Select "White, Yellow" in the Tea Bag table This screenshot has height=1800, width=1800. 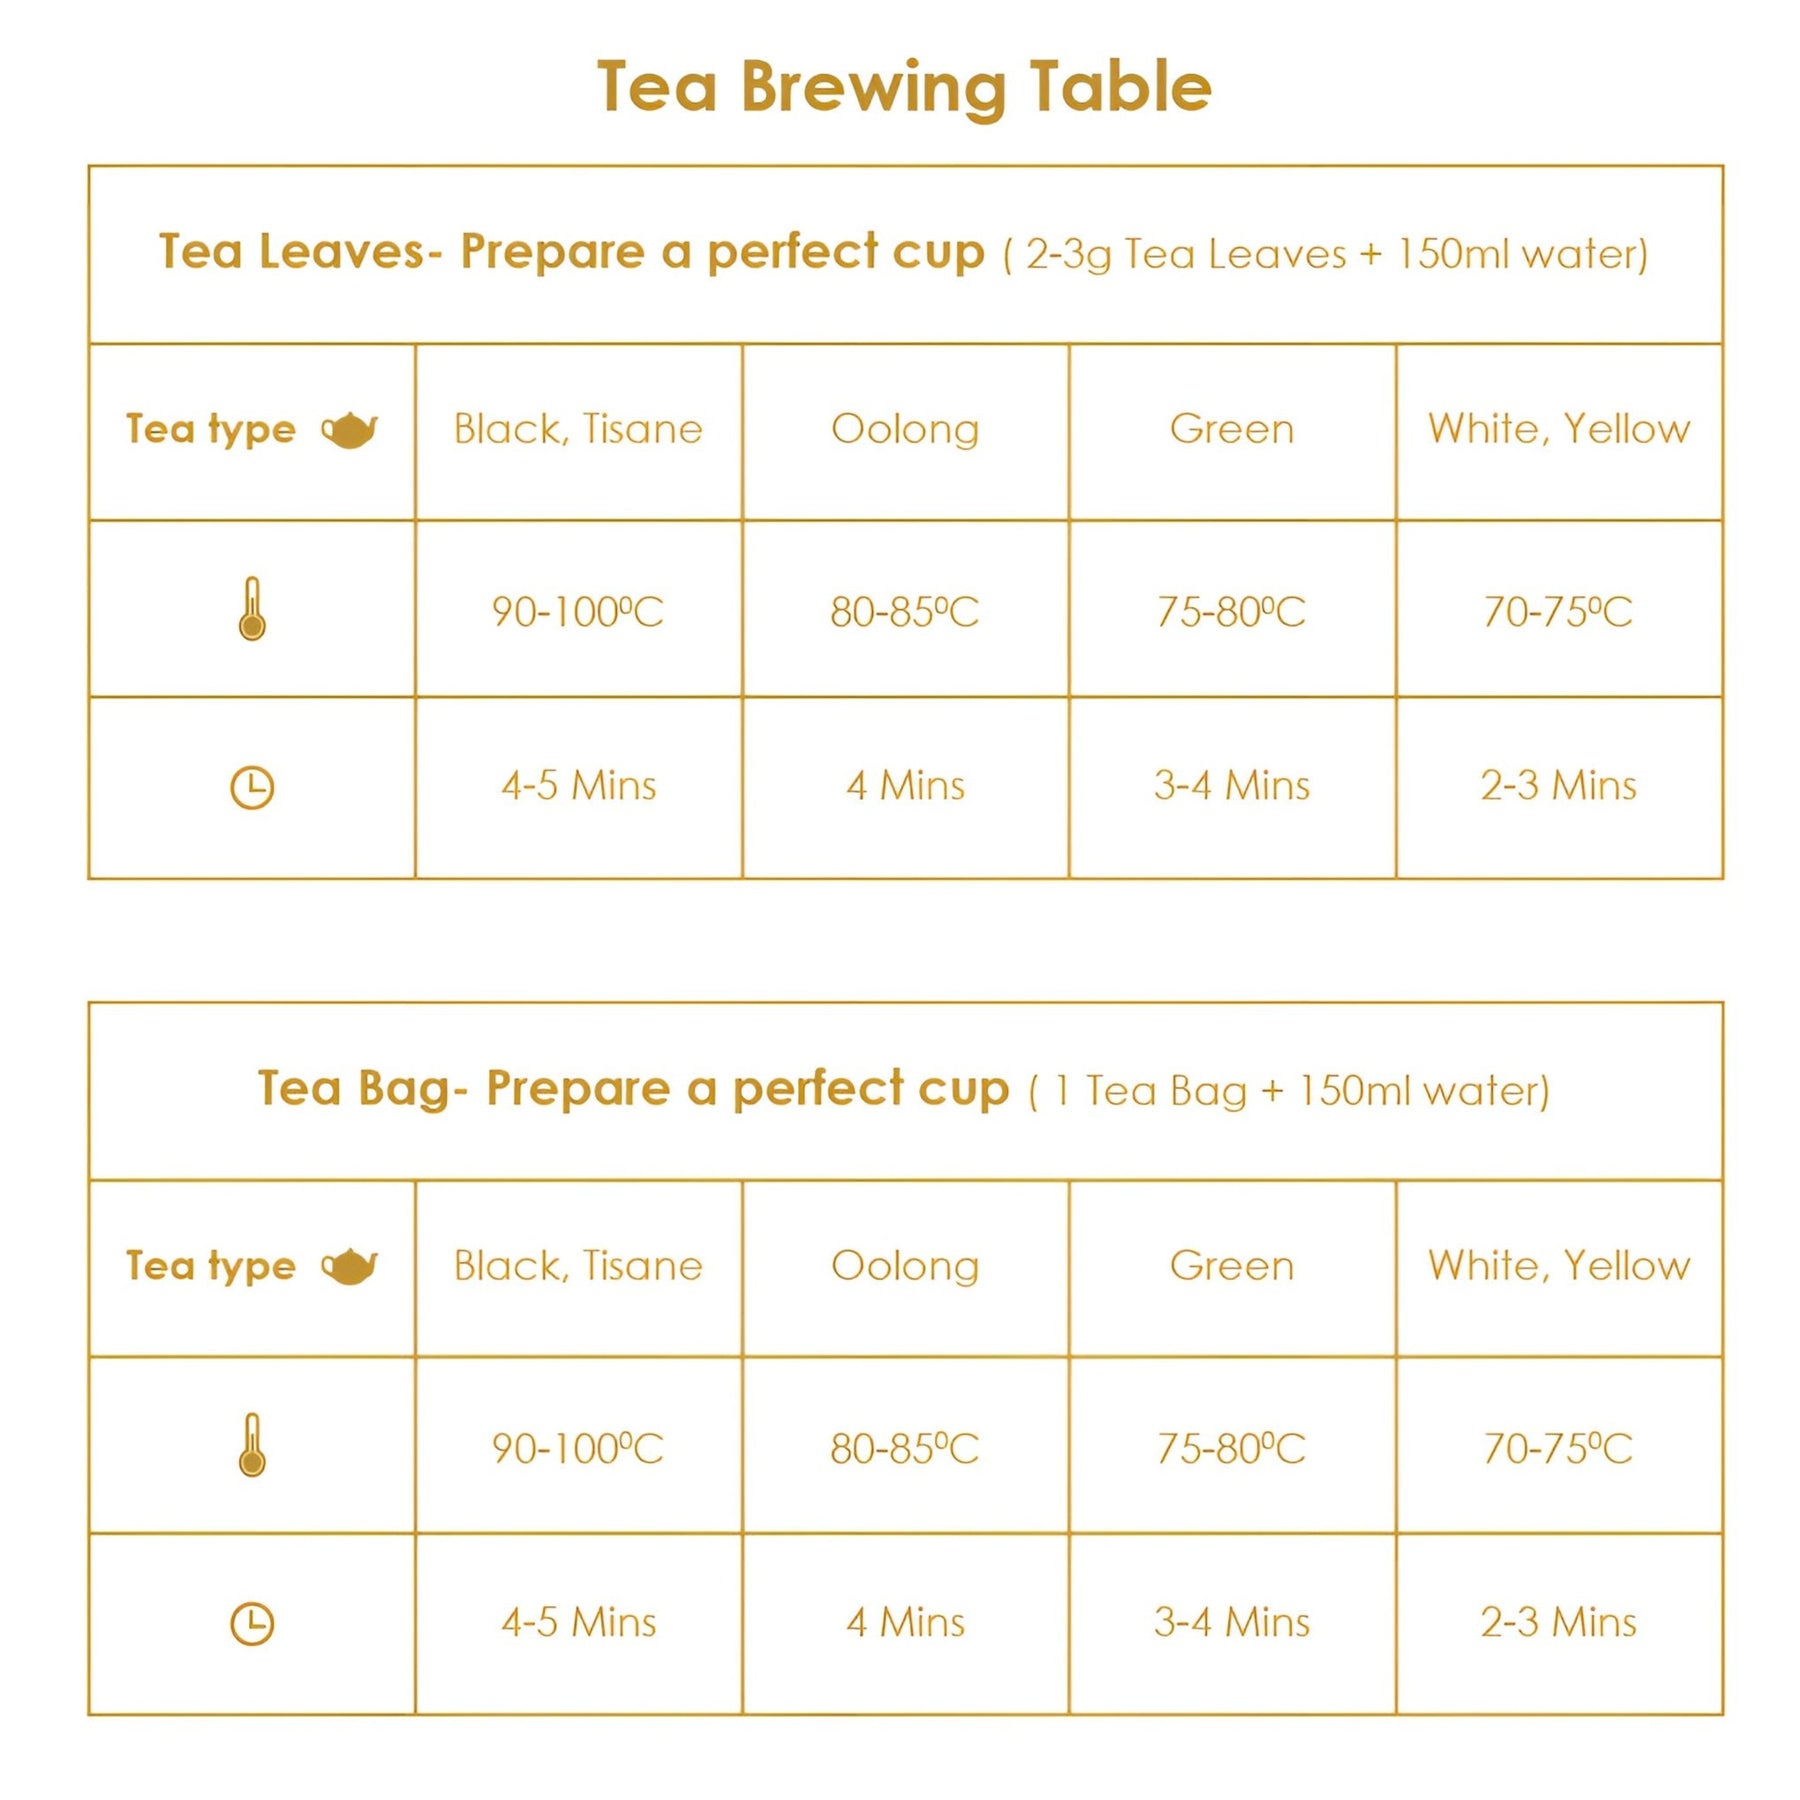[1559, 1266]
